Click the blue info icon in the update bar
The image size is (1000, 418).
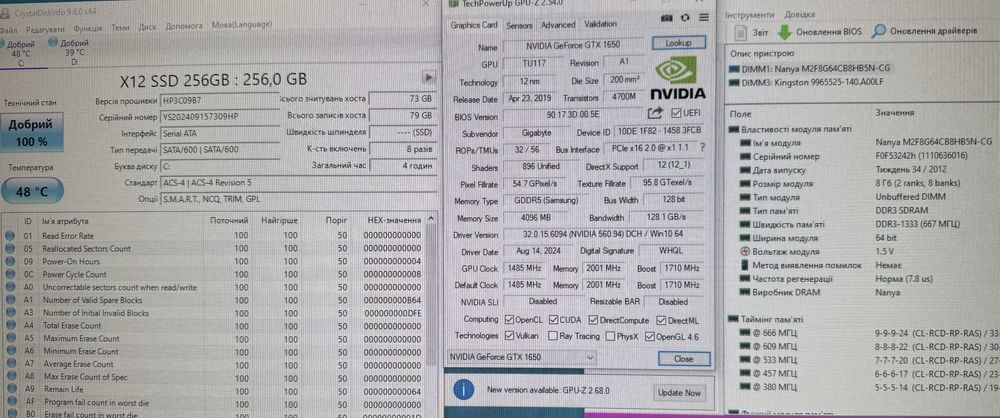464,389
